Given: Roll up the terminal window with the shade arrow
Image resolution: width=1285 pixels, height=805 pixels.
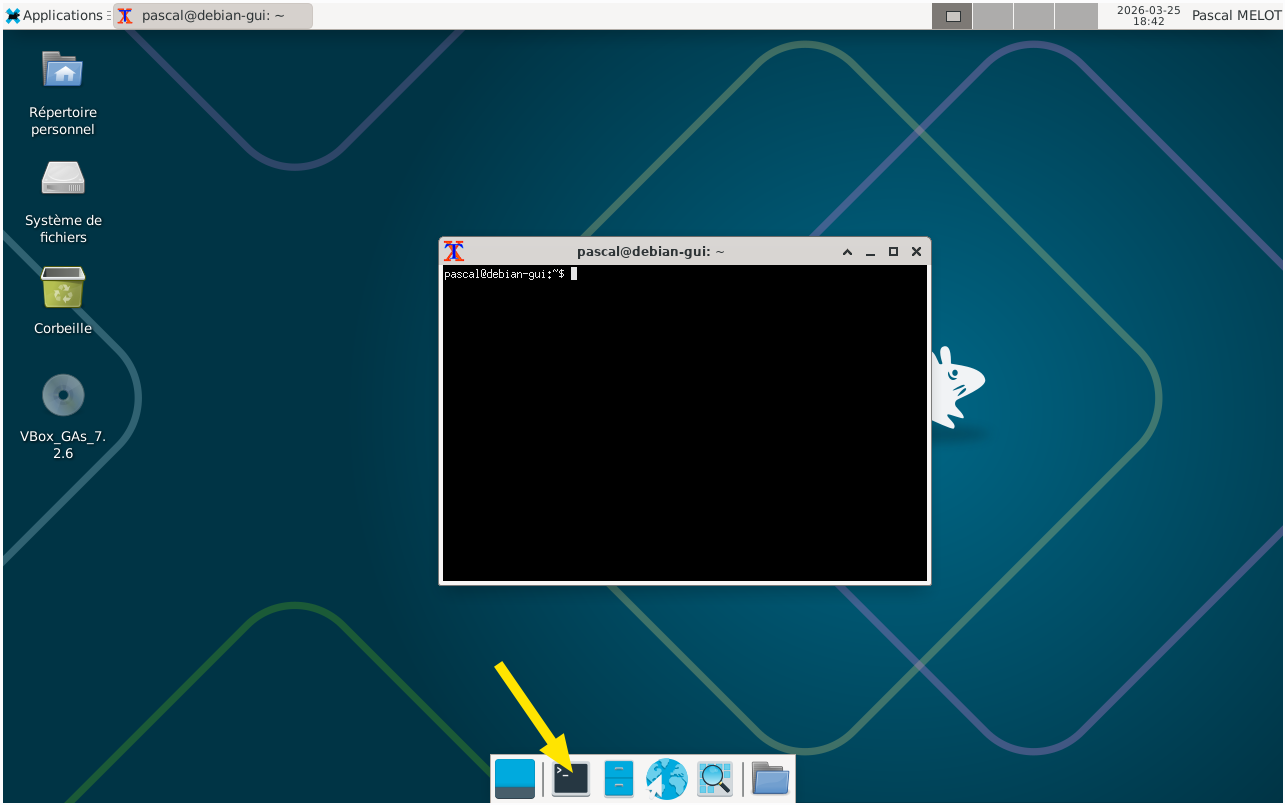Looking at the screenshot, I should tap(847, 252).
